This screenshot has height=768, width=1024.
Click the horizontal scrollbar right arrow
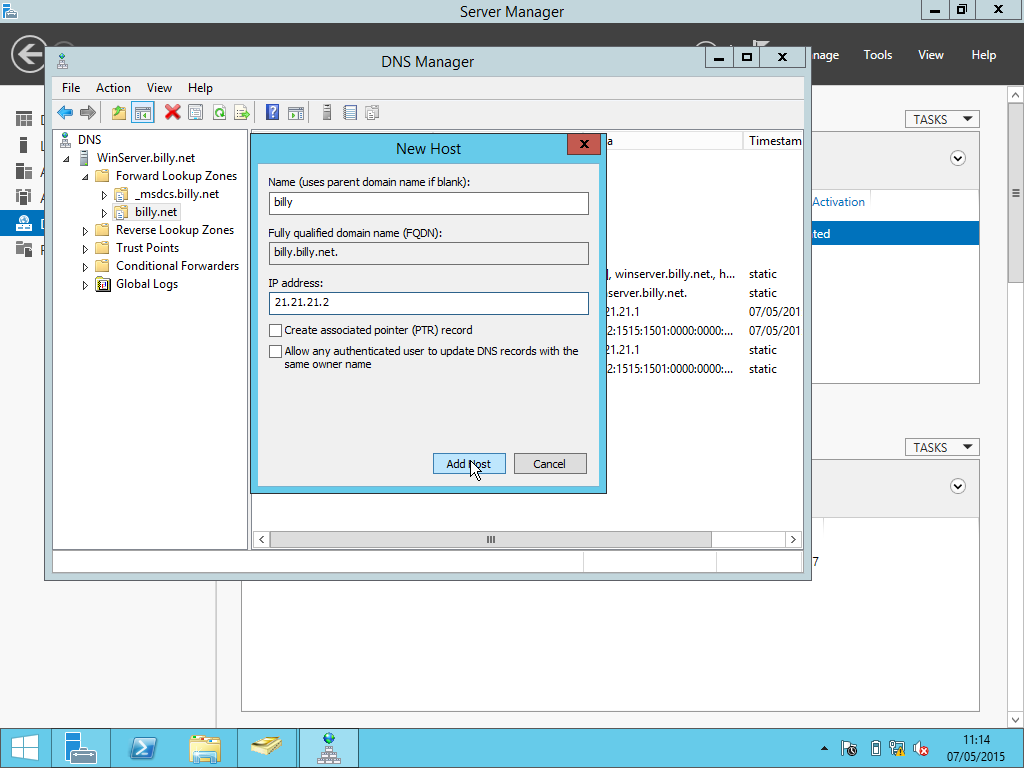pos(793,539)
